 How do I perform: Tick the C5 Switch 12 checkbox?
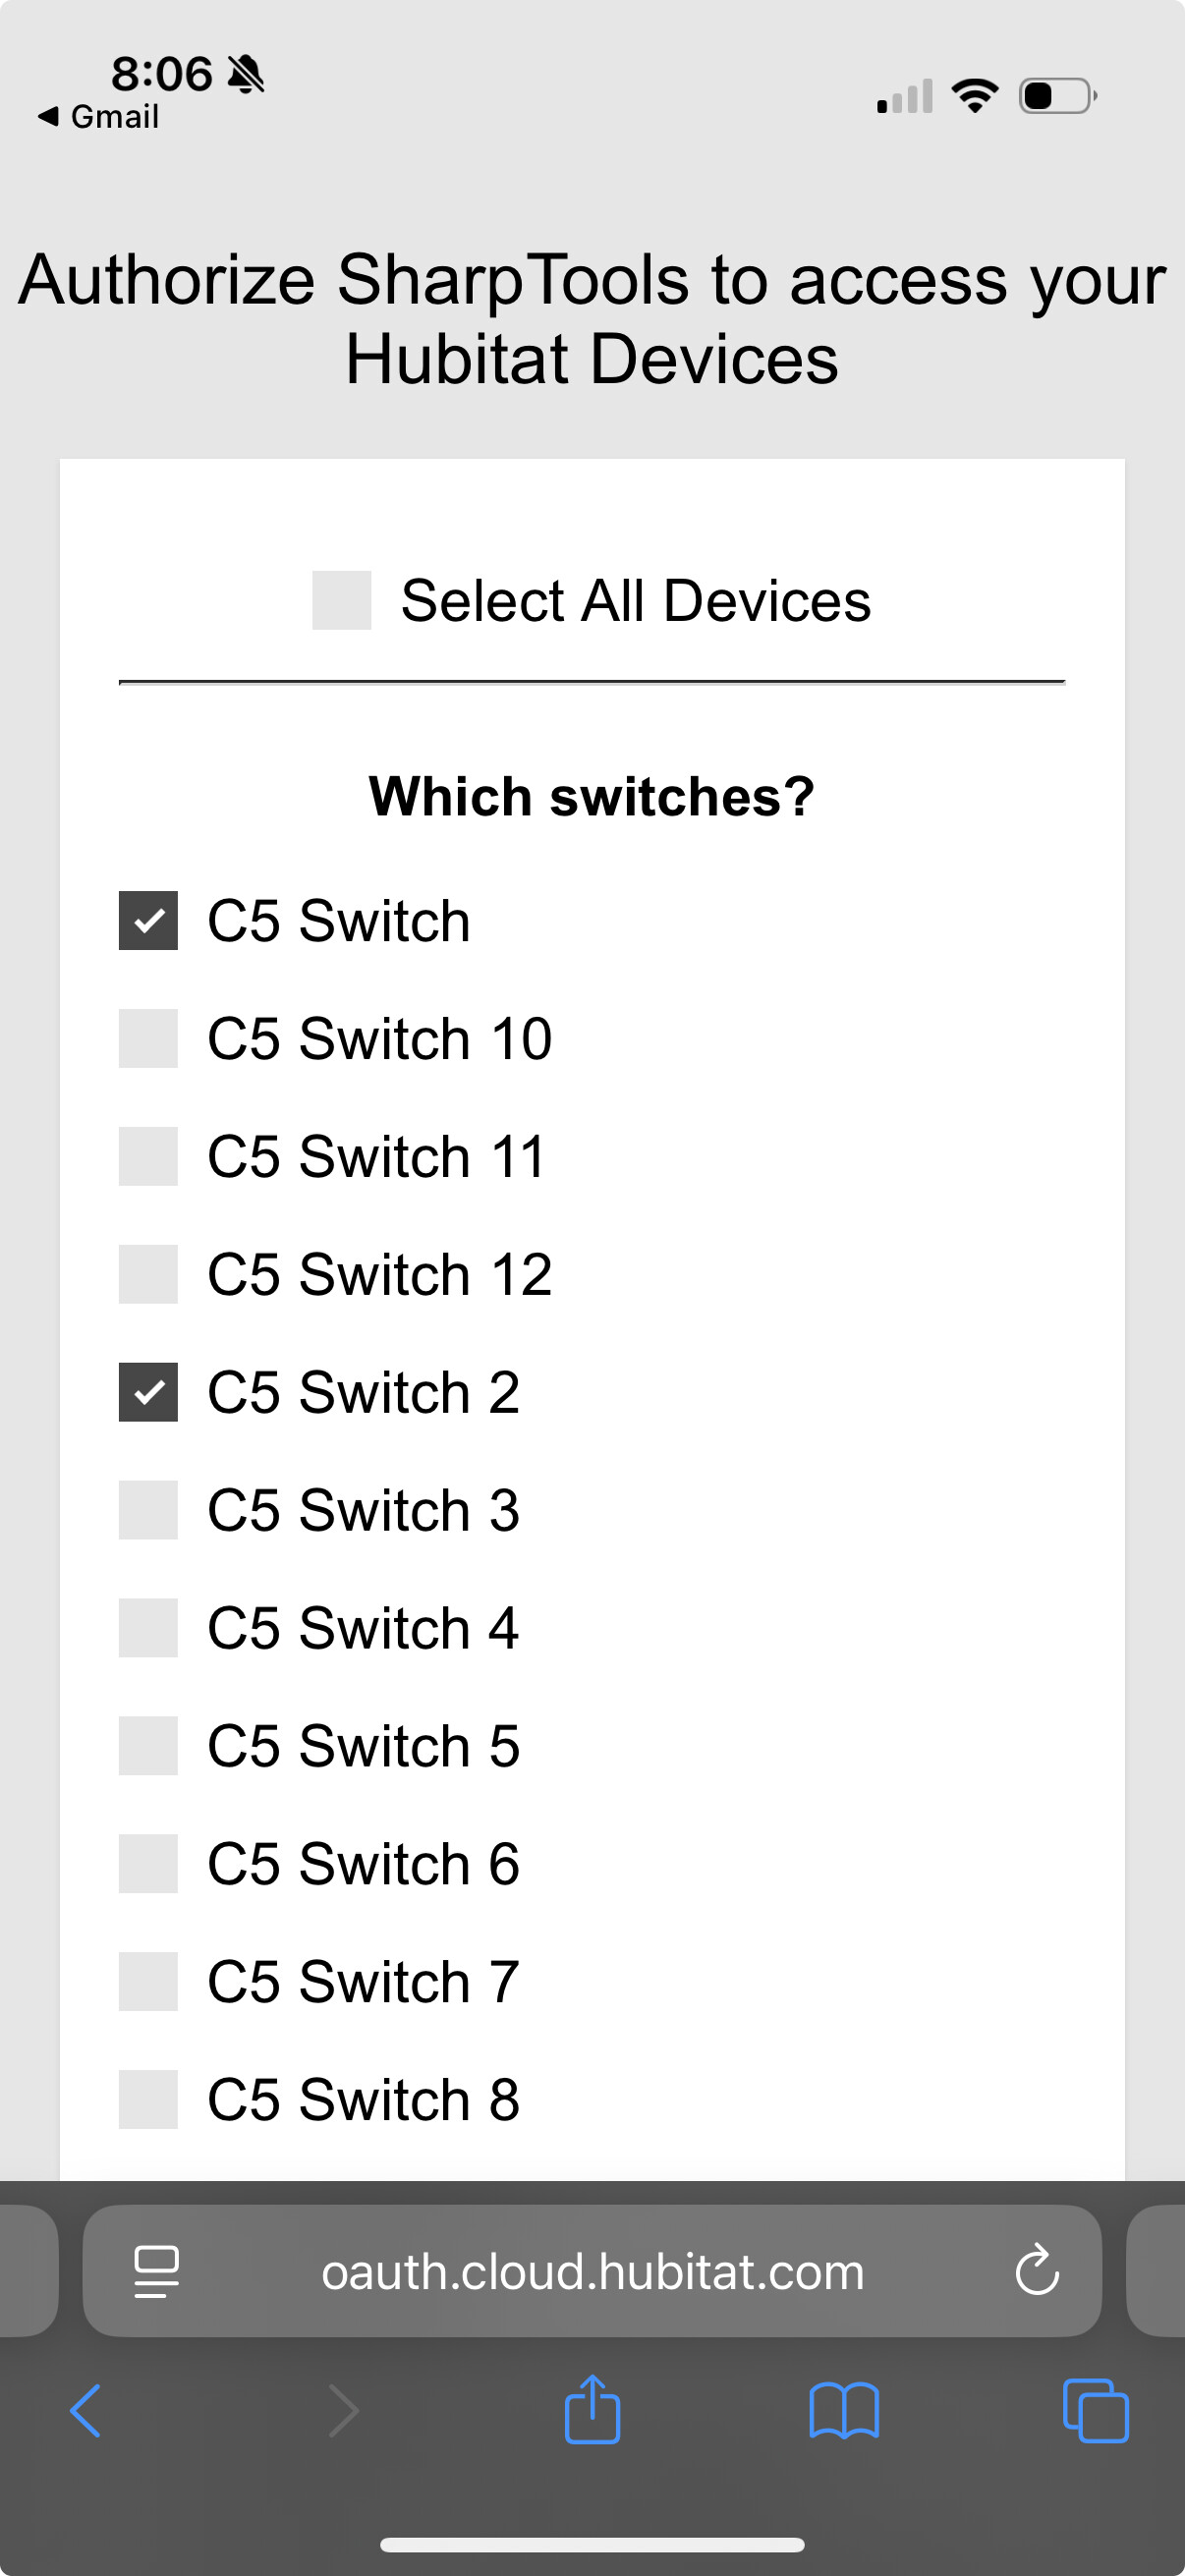coord(148,1274)
